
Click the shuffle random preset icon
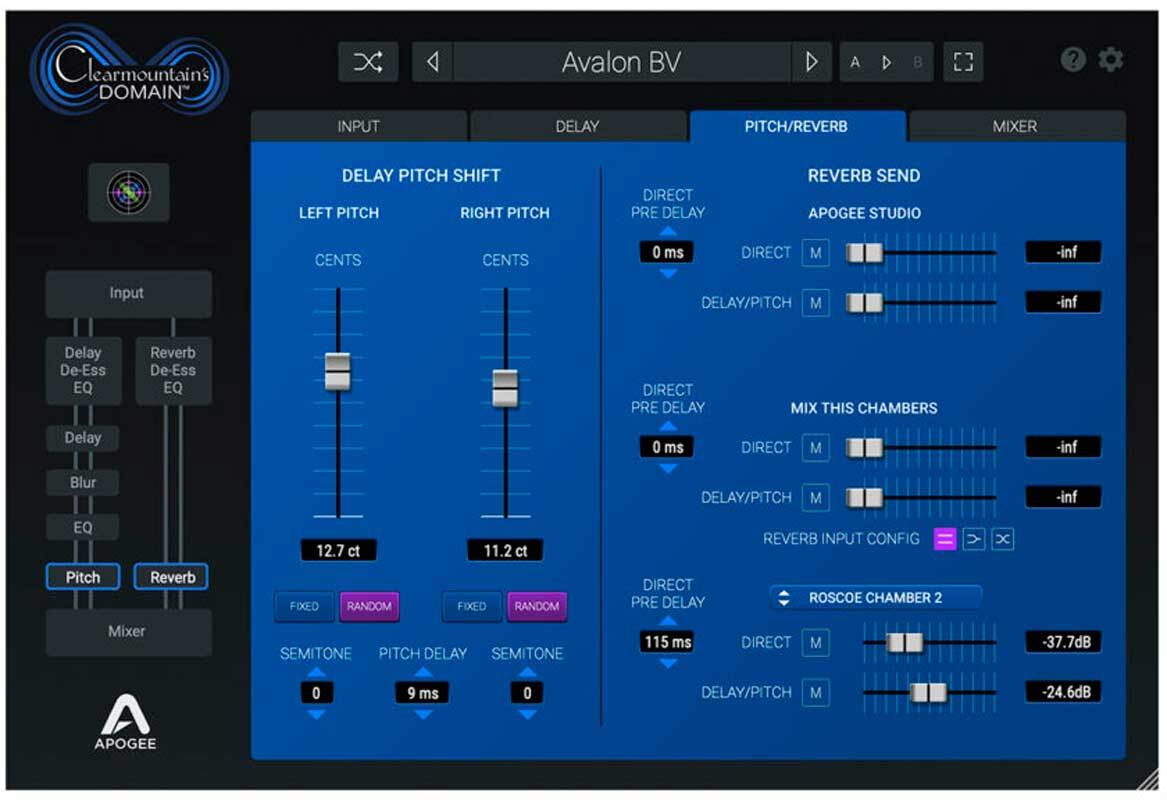pos(367,63)
